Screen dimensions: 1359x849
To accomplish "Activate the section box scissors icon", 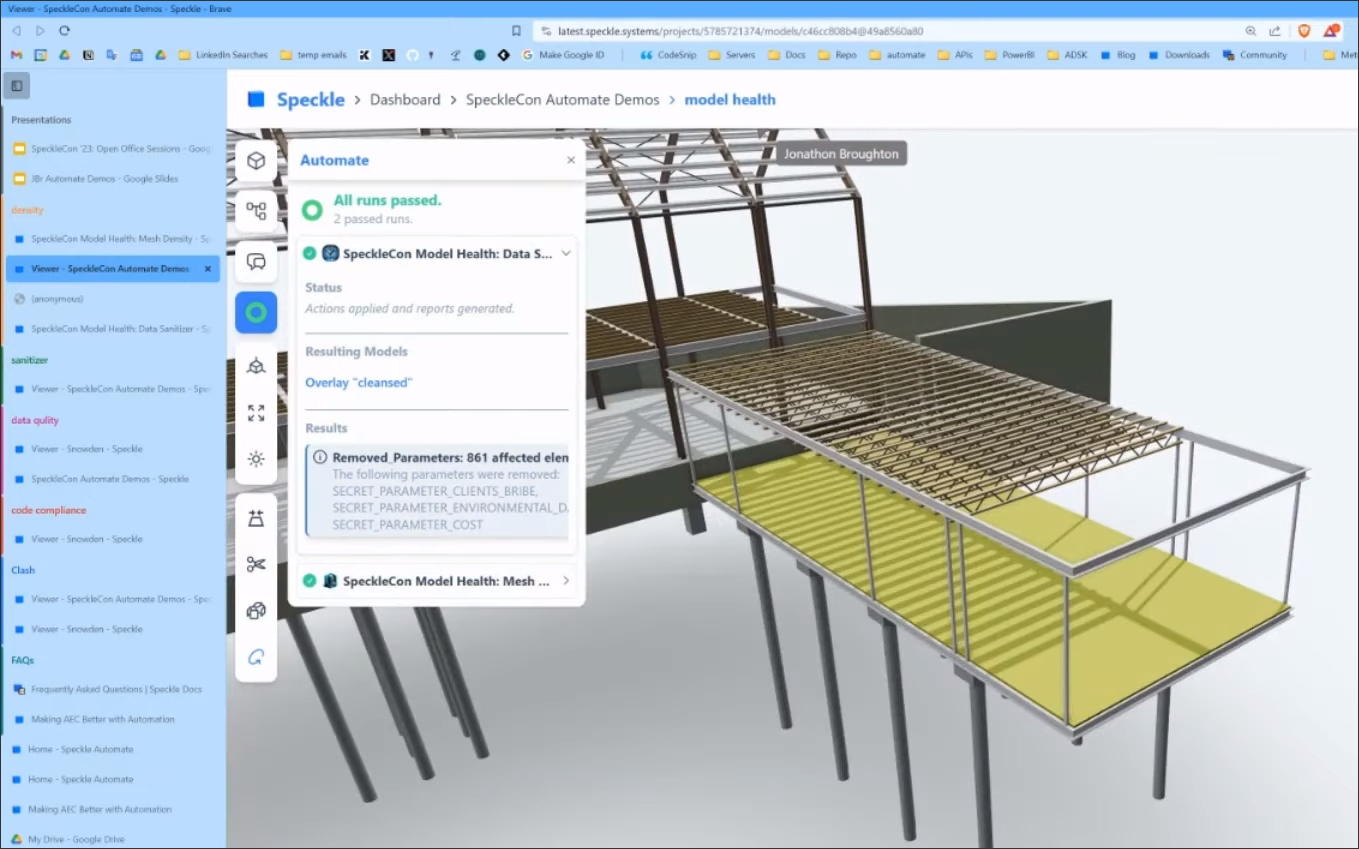I will [x=256, y=565].
